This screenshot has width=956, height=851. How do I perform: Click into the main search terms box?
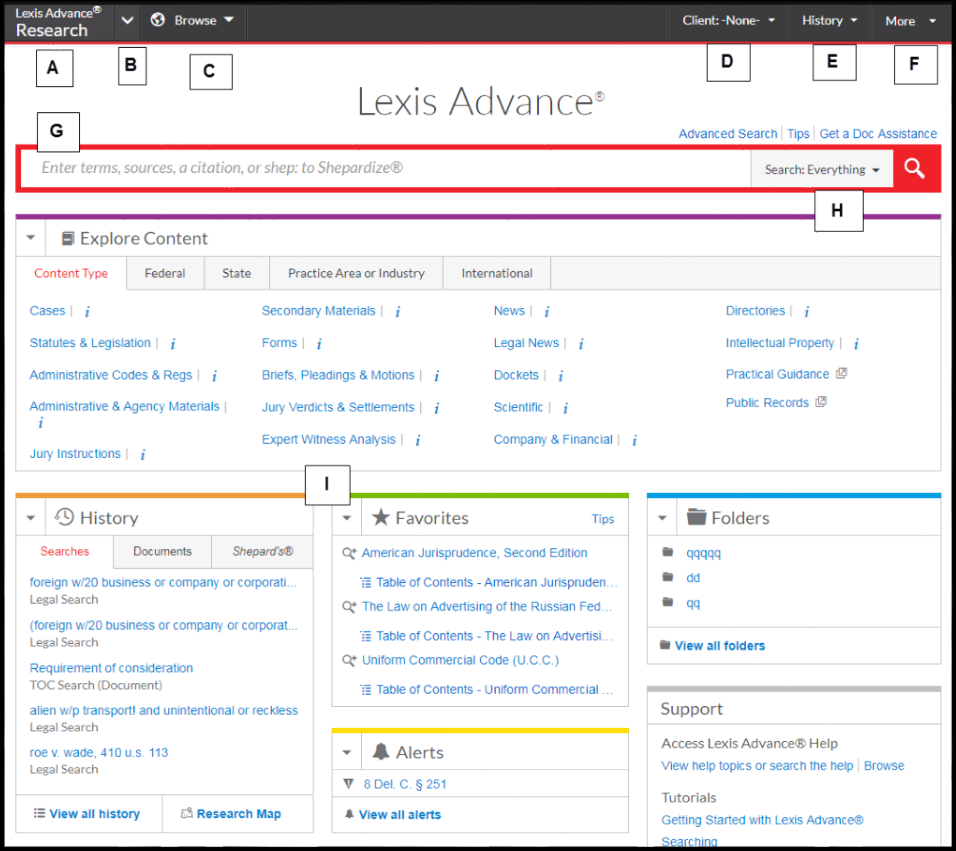pos(385,168)
